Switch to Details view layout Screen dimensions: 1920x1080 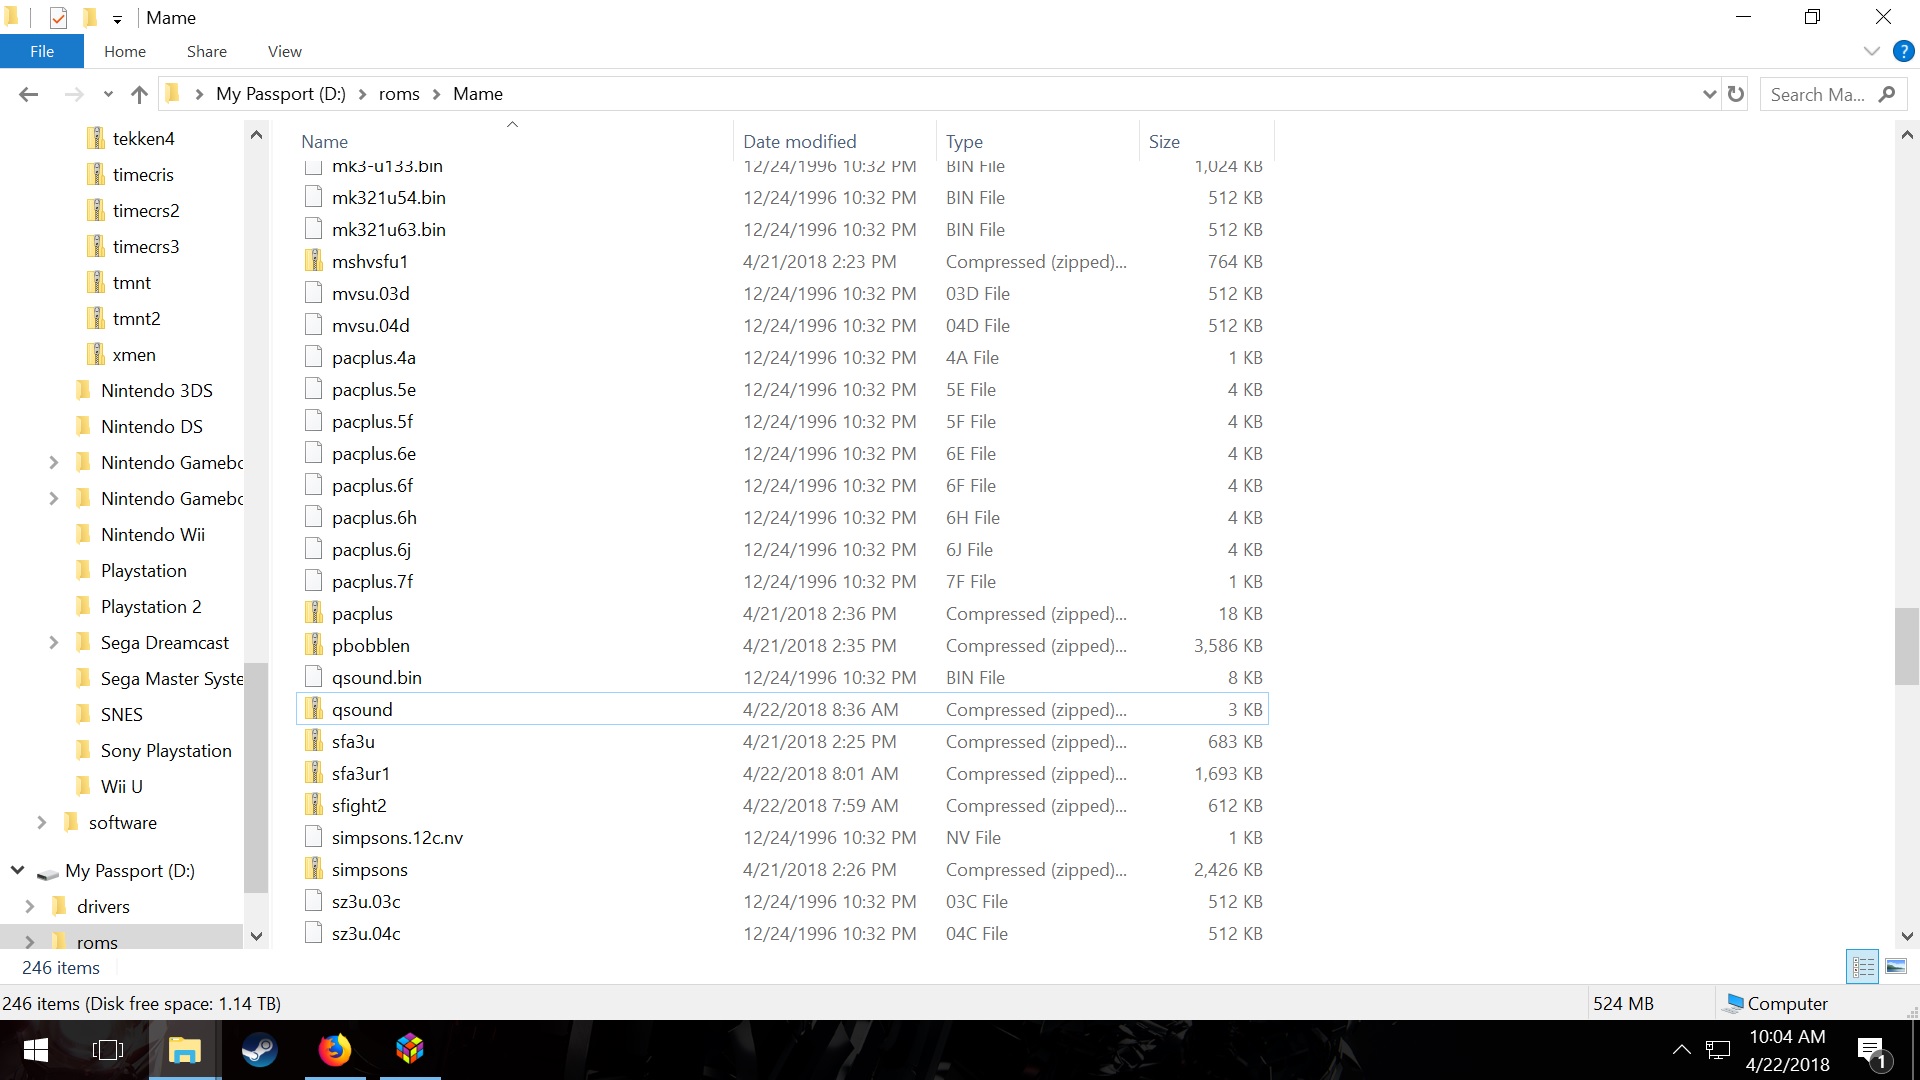[1863, 967]
